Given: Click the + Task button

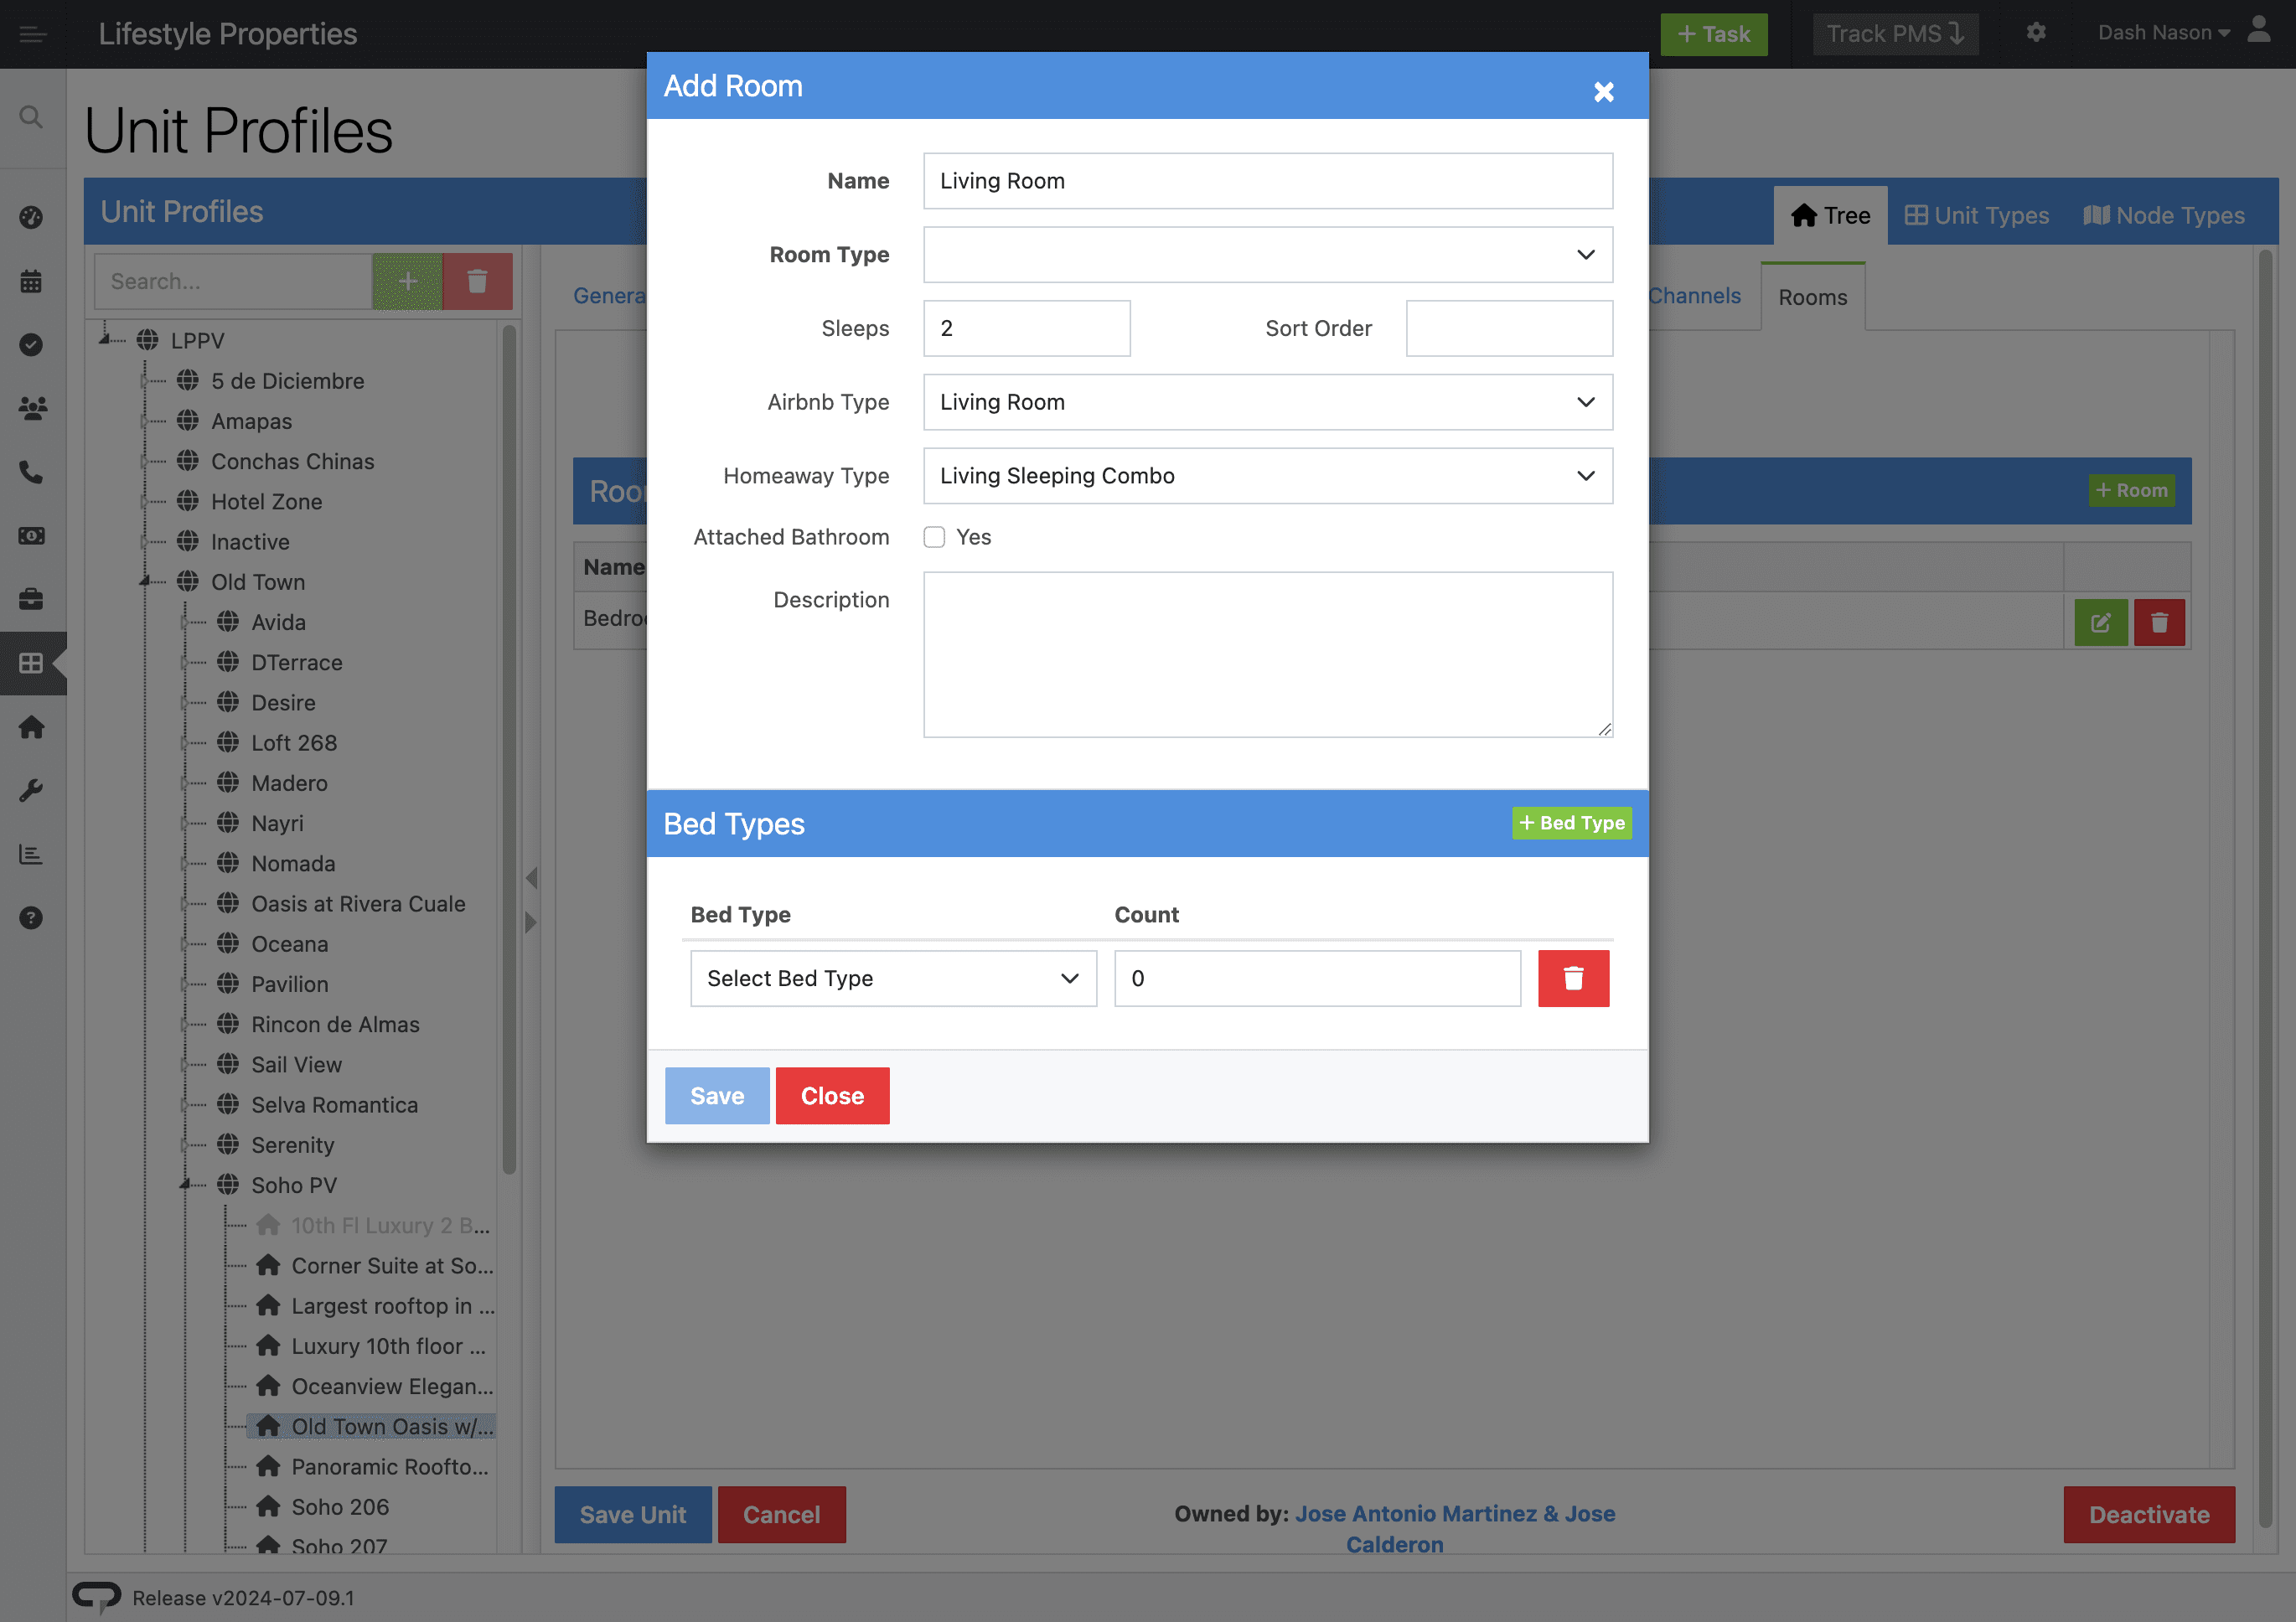Looking at the screenshot, I should (1713, 34).
